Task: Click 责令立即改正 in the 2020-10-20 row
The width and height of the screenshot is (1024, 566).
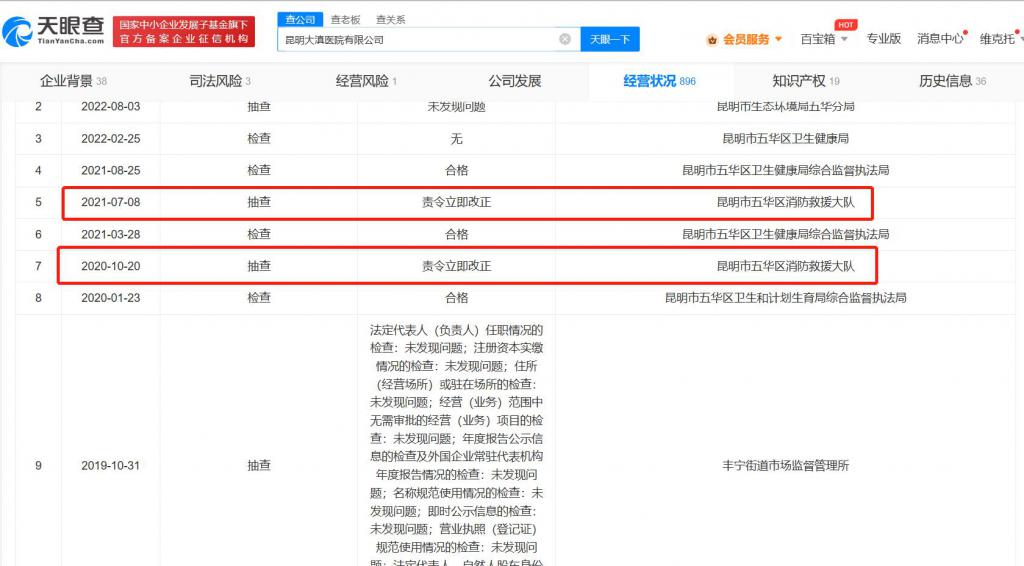Action: coord(456,266)
